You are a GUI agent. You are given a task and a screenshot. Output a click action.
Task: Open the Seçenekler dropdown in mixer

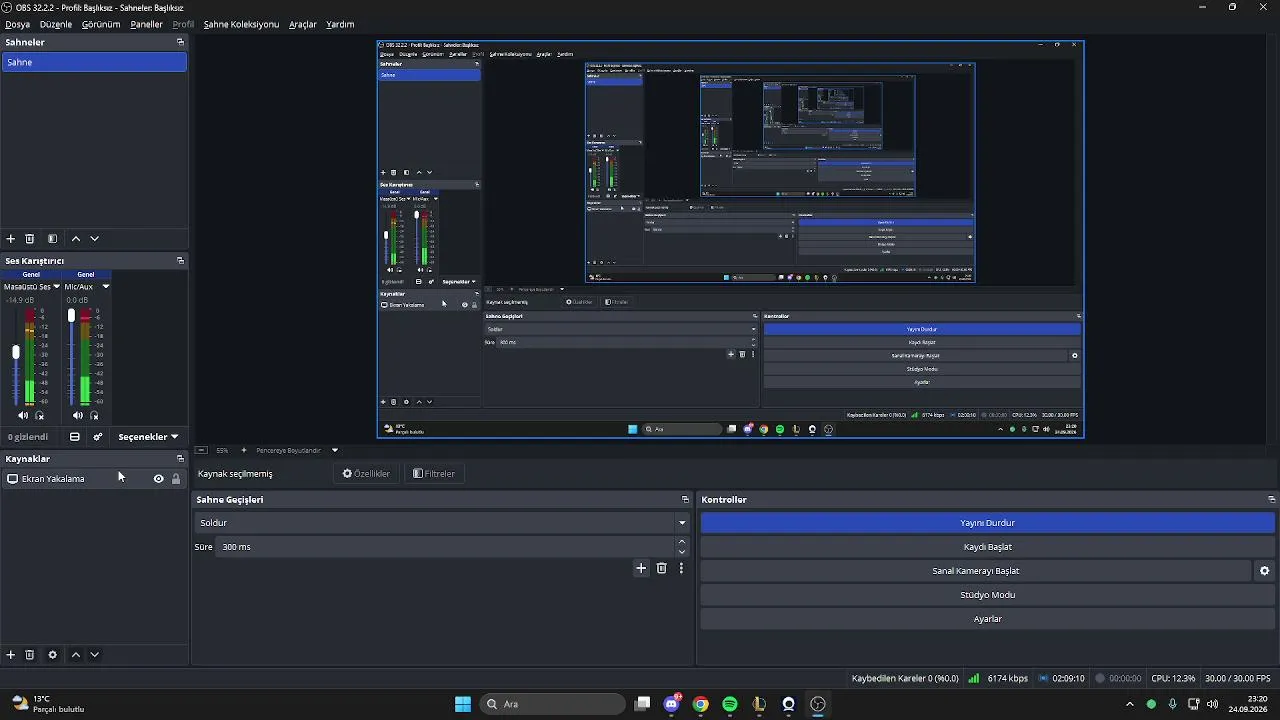148,437
